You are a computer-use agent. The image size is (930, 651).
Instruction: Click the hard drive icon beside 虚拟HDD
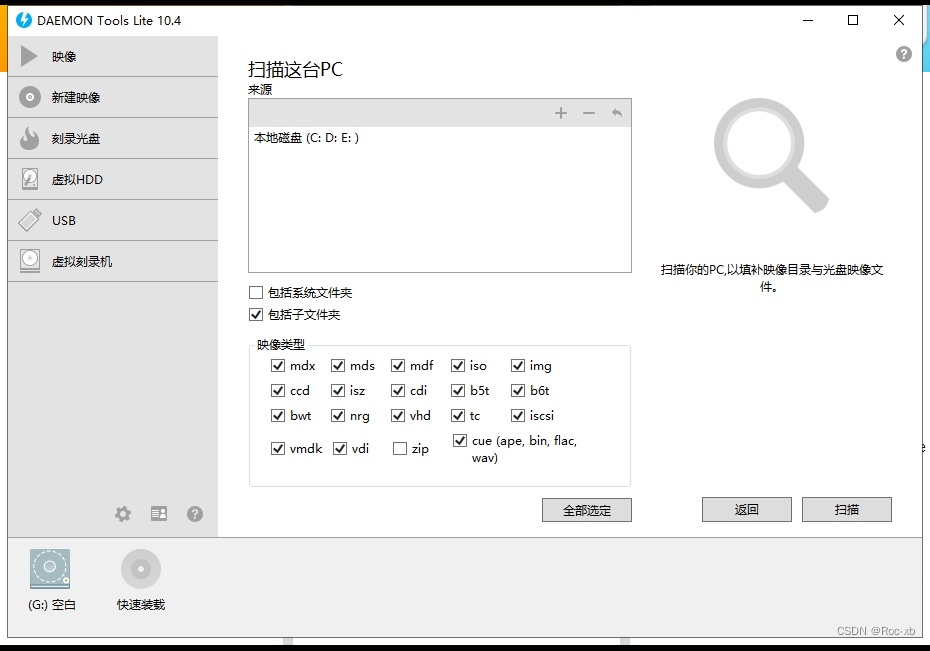[x=30, y=178]
